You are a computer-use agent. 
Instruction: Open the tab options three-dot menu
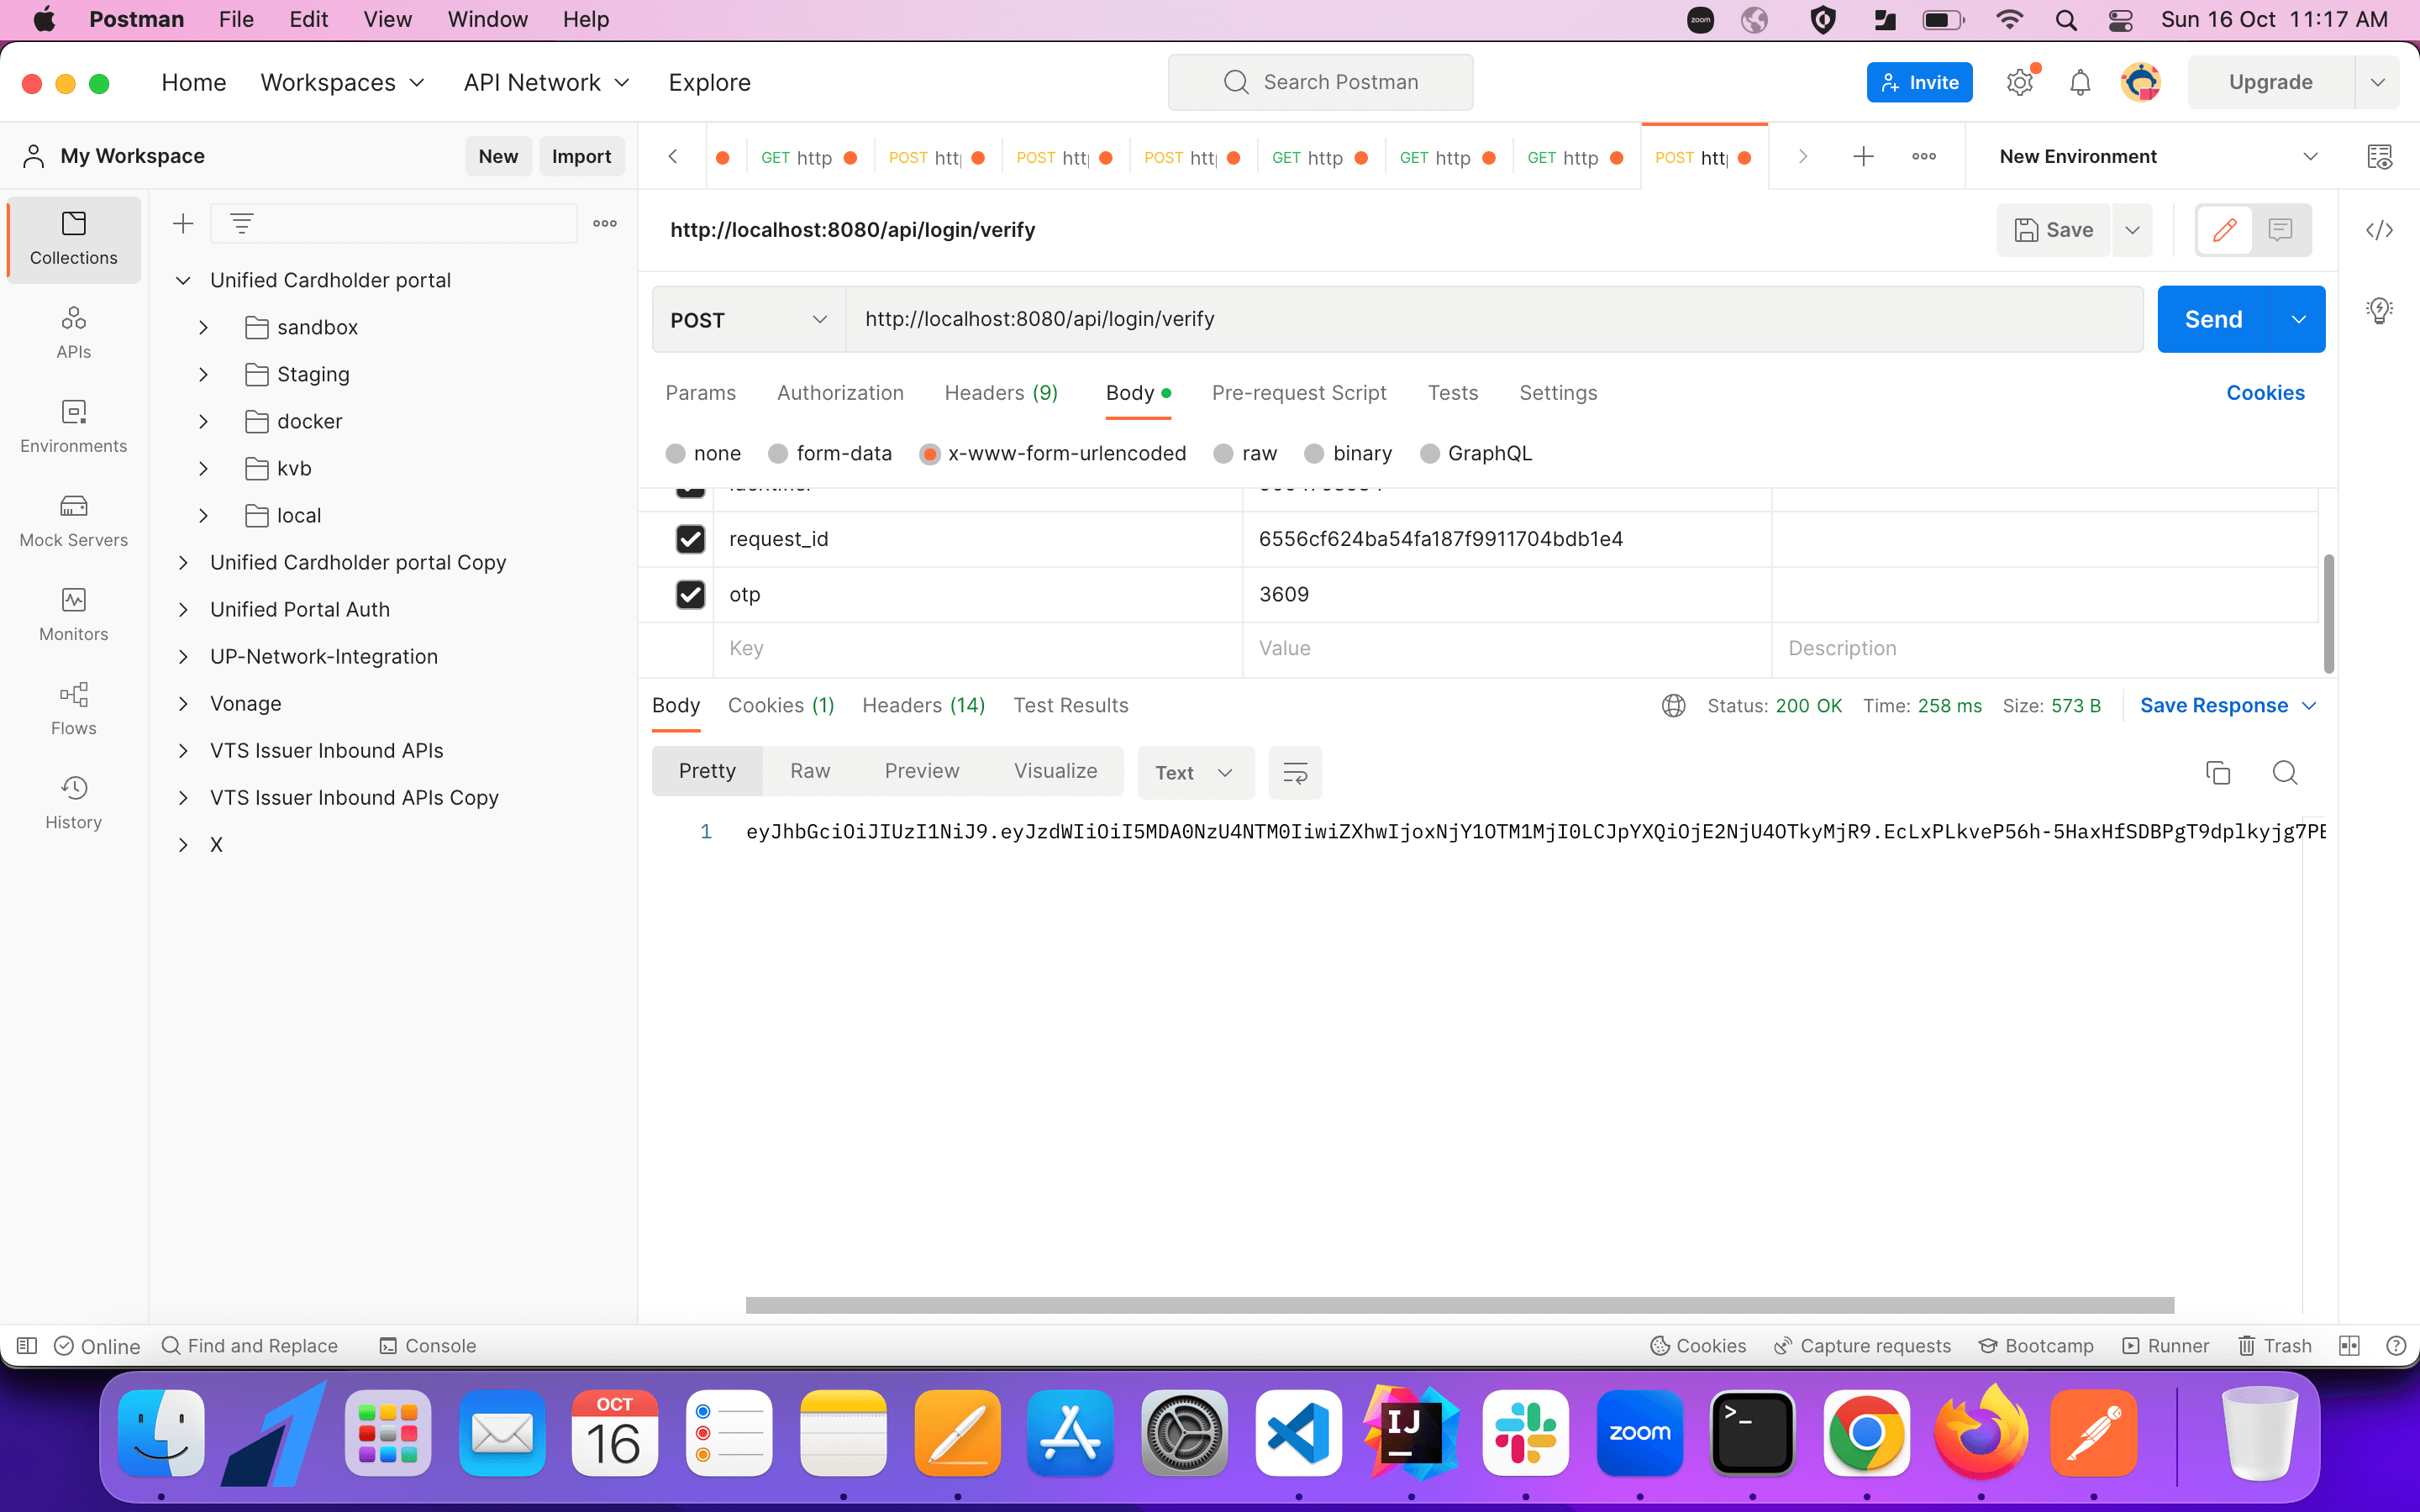point(1924,156)
